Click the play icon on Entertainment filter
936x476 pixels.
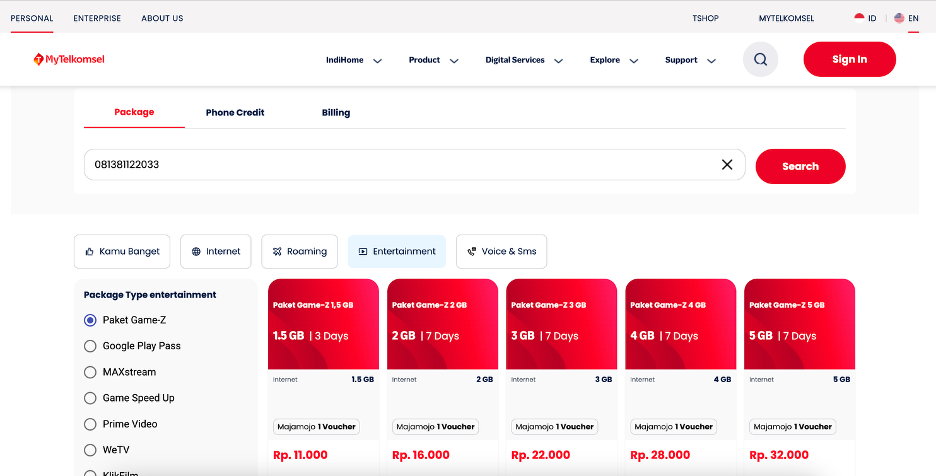(362, 251)
